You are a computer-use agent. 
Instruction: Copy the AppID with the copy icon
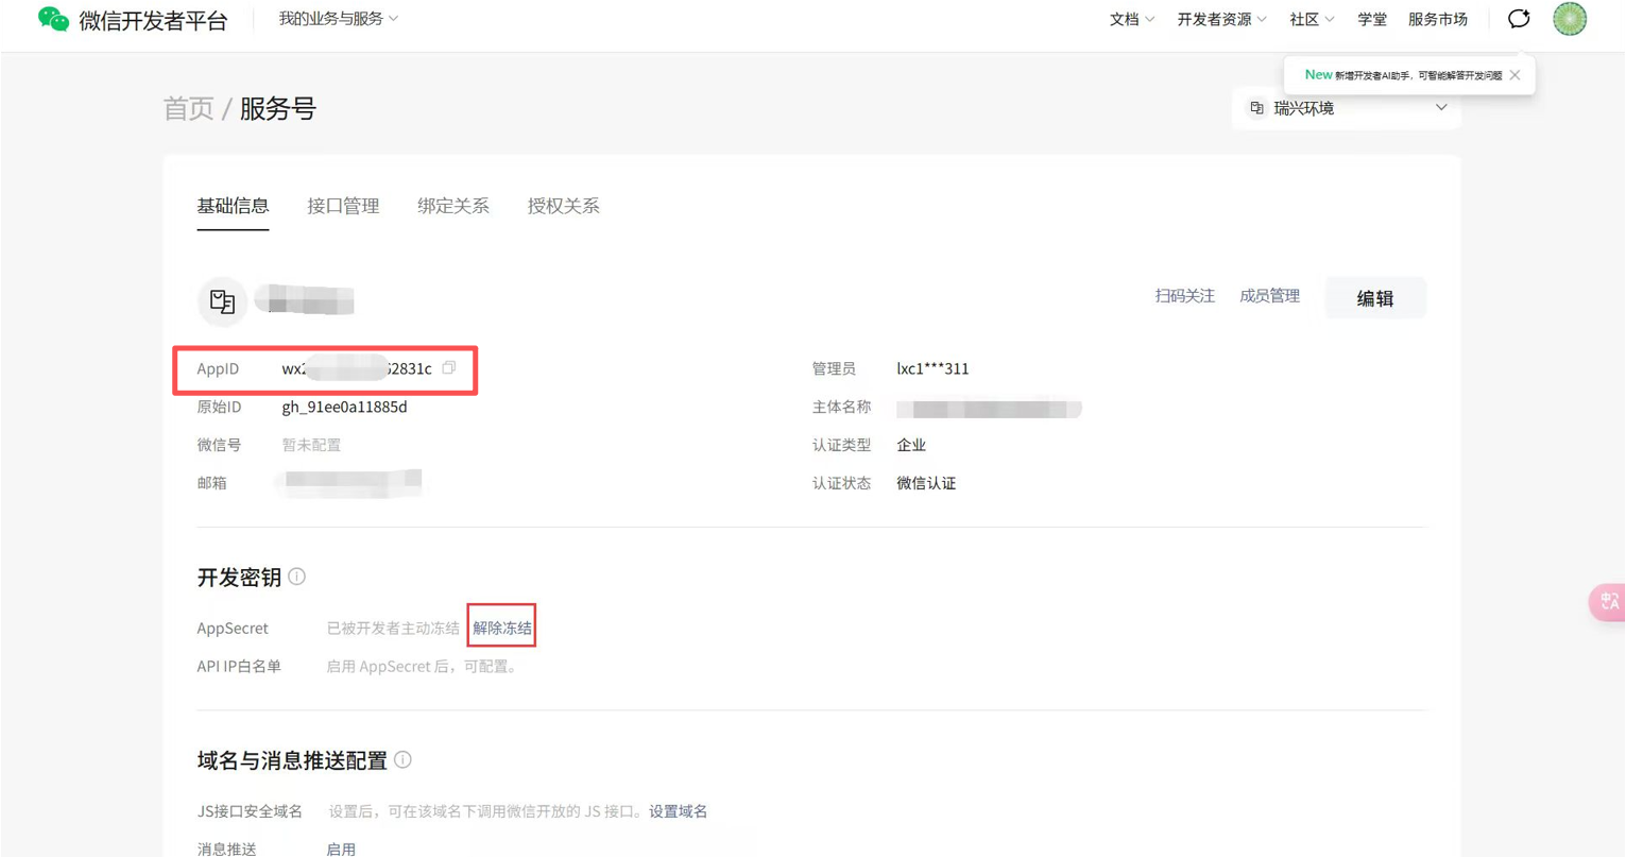click(x=449, y=368)
